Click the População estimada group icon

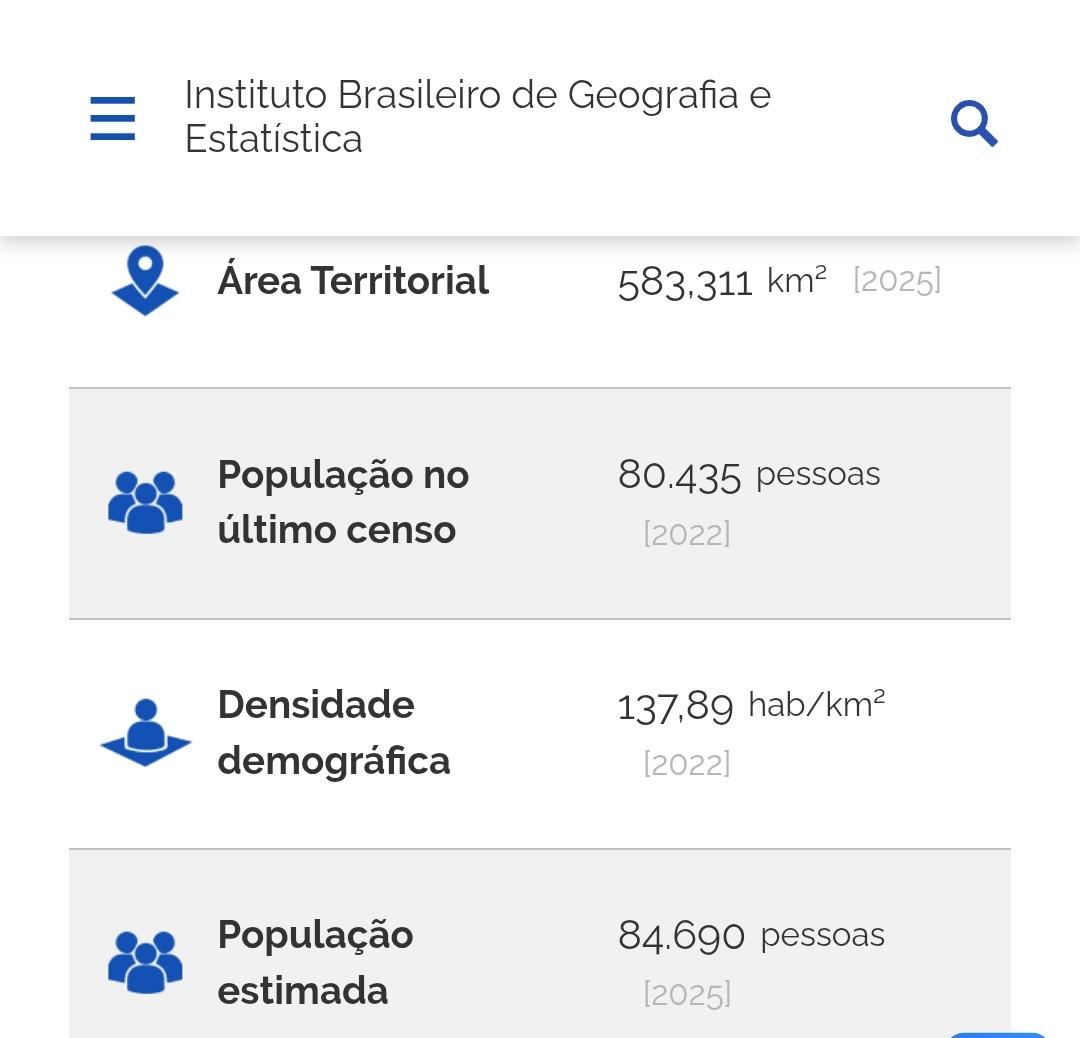tap(145, 962)
